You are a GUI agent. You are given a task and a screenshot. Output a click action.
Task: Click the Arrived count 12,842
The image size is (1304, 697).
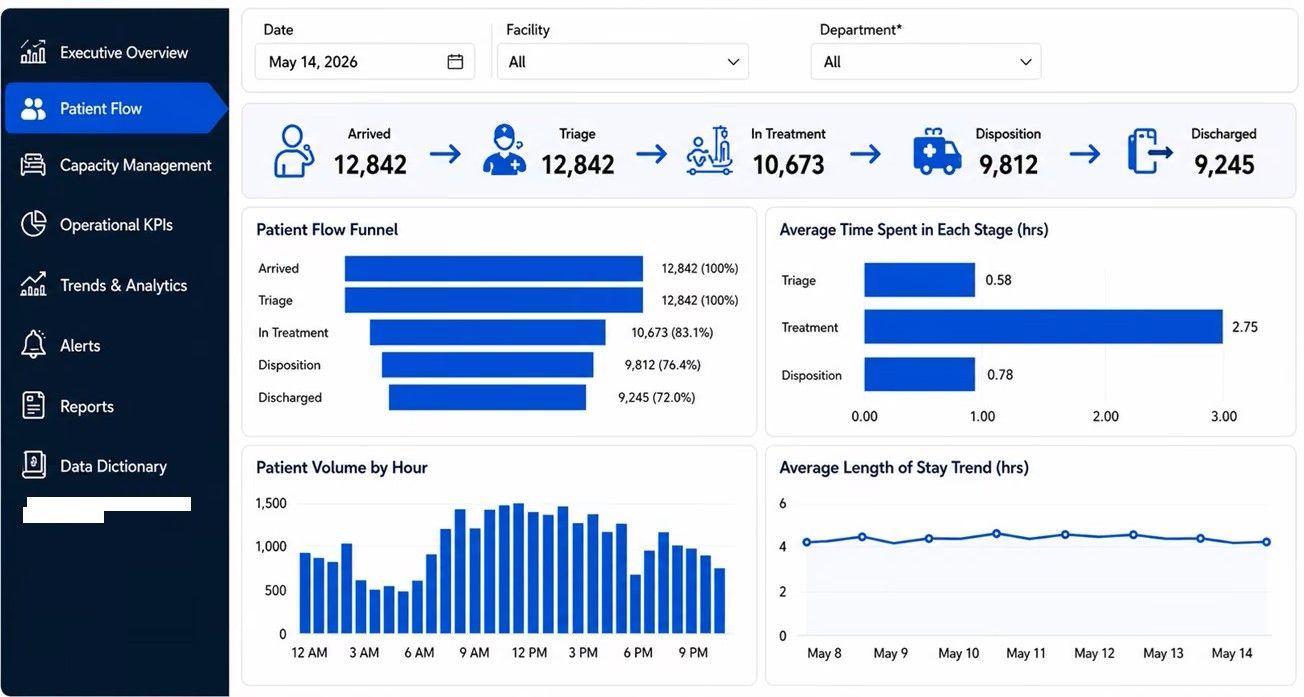(370, 165)
